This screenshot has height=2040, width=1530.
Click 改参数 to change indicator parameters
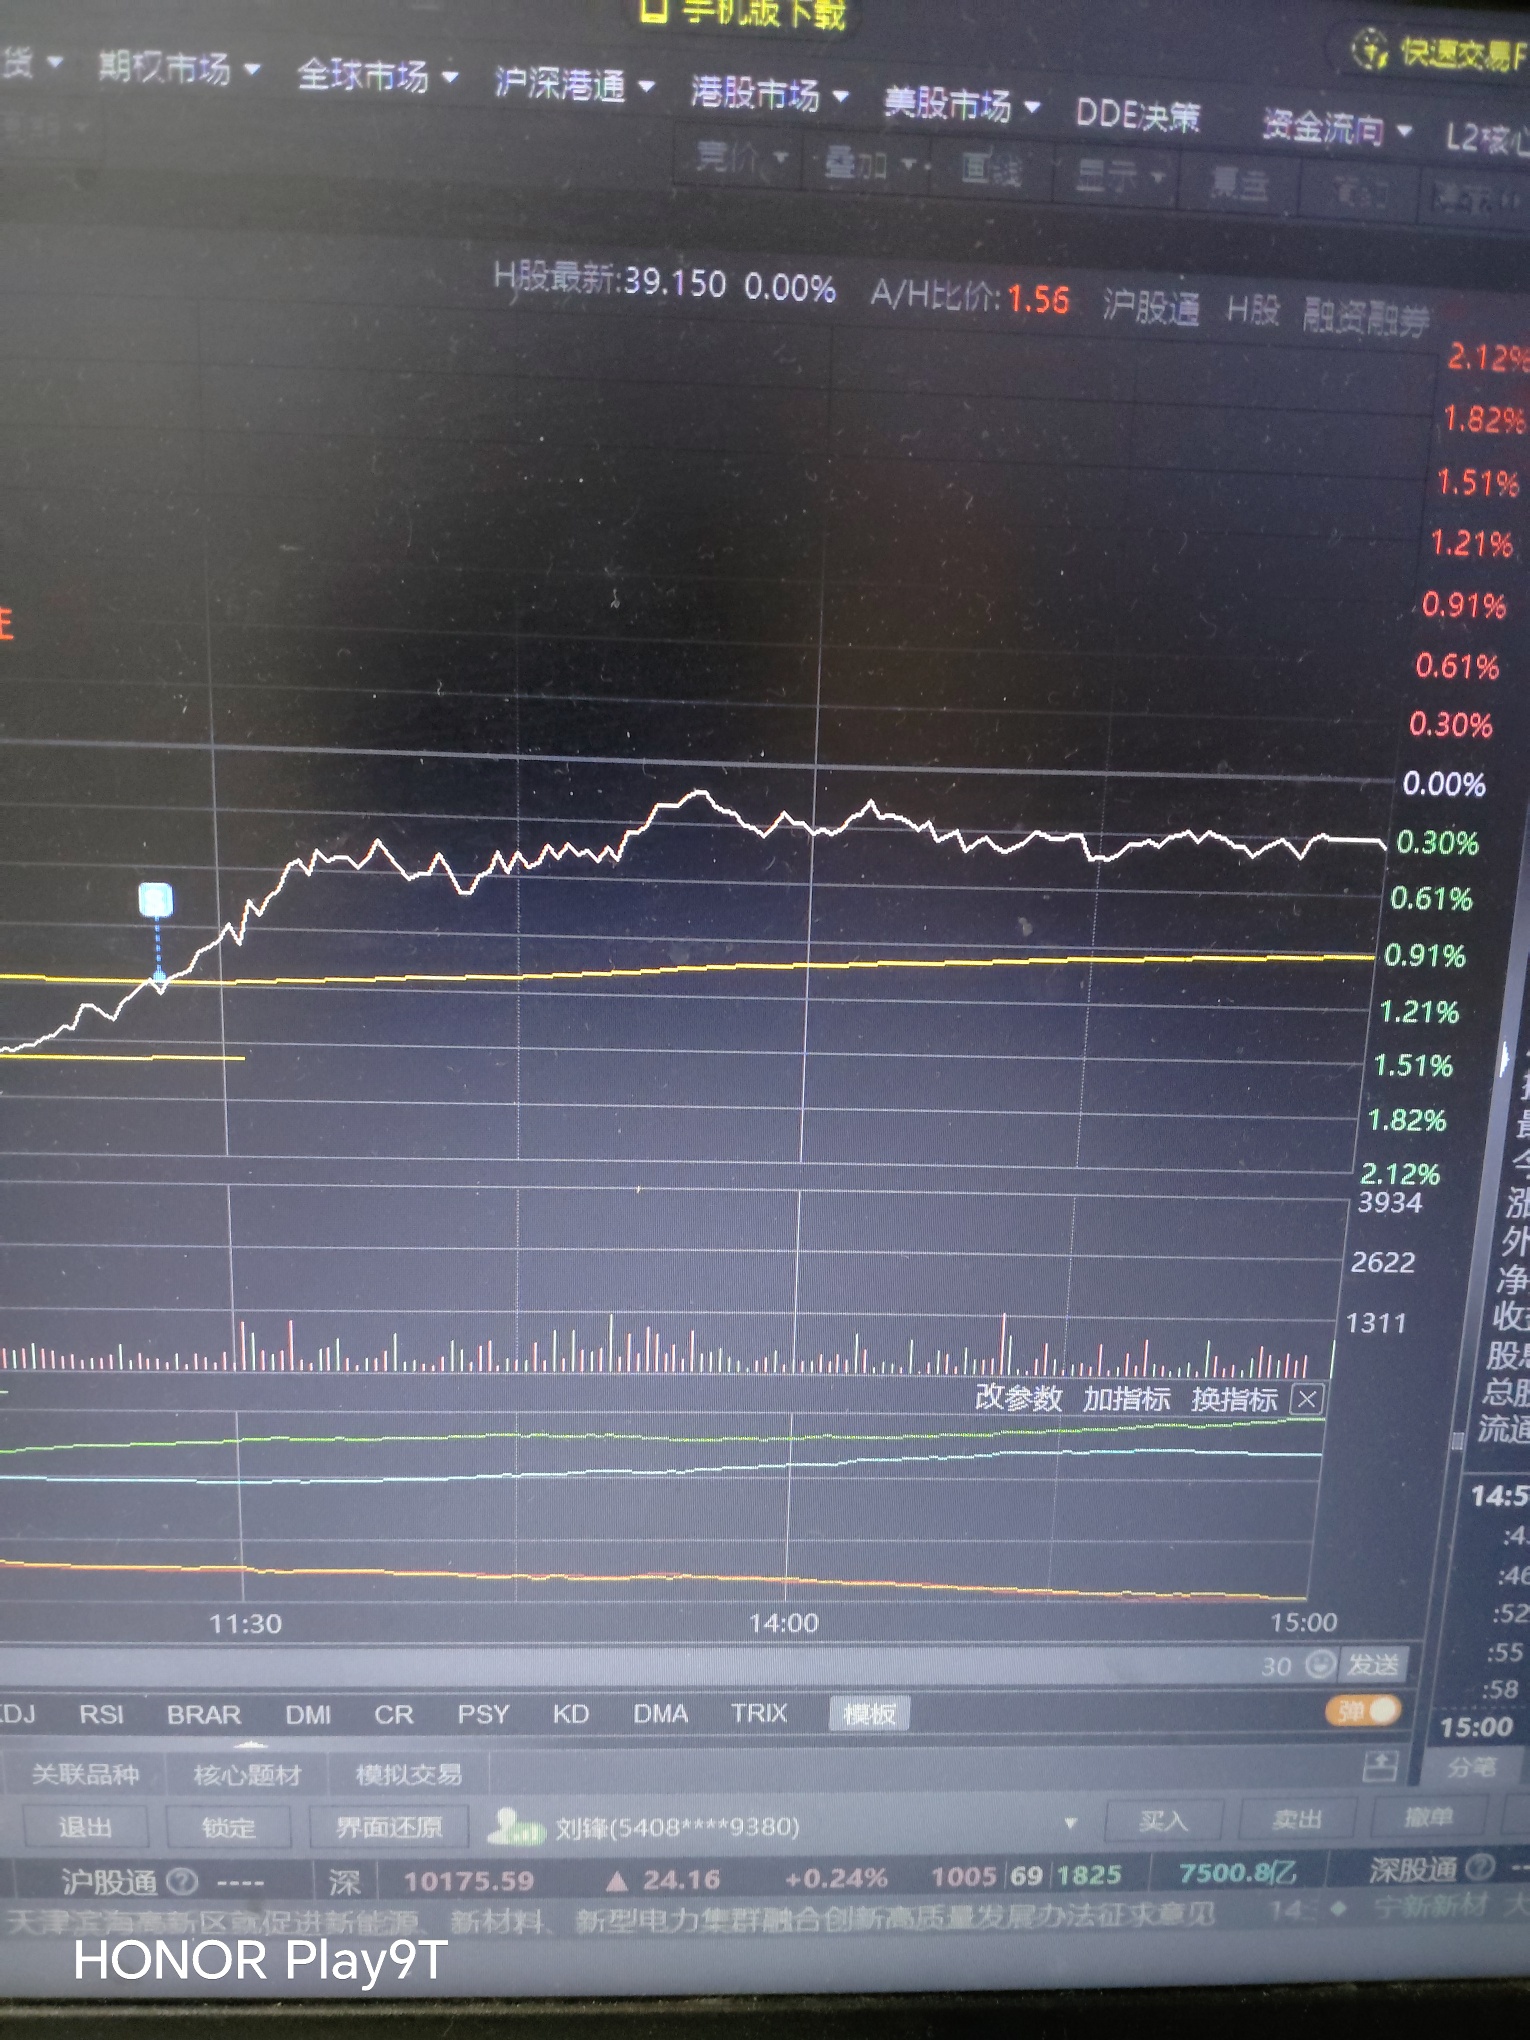click(1018, 1397)
